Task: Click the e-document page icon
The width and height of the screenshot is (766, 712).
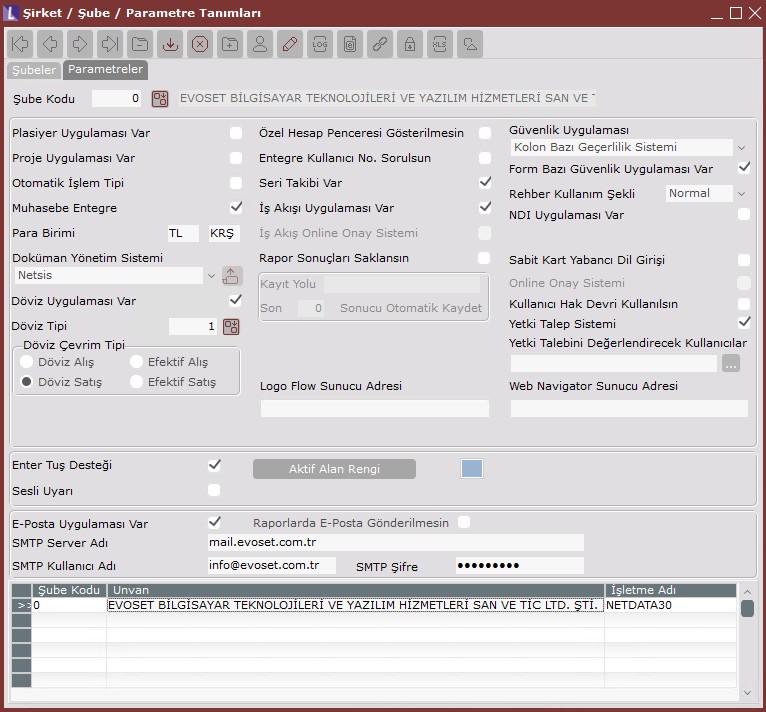Action: [350, 44]
